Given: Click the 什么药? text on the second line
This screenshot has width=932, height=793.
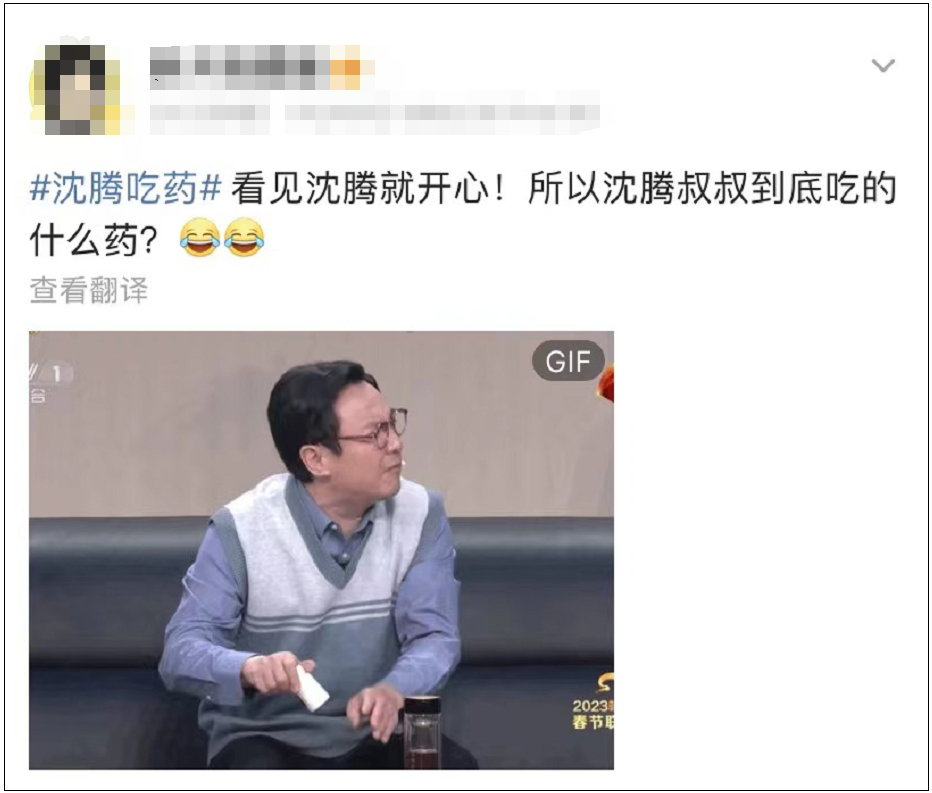Looking at the screenshot, I should (93, 239).
